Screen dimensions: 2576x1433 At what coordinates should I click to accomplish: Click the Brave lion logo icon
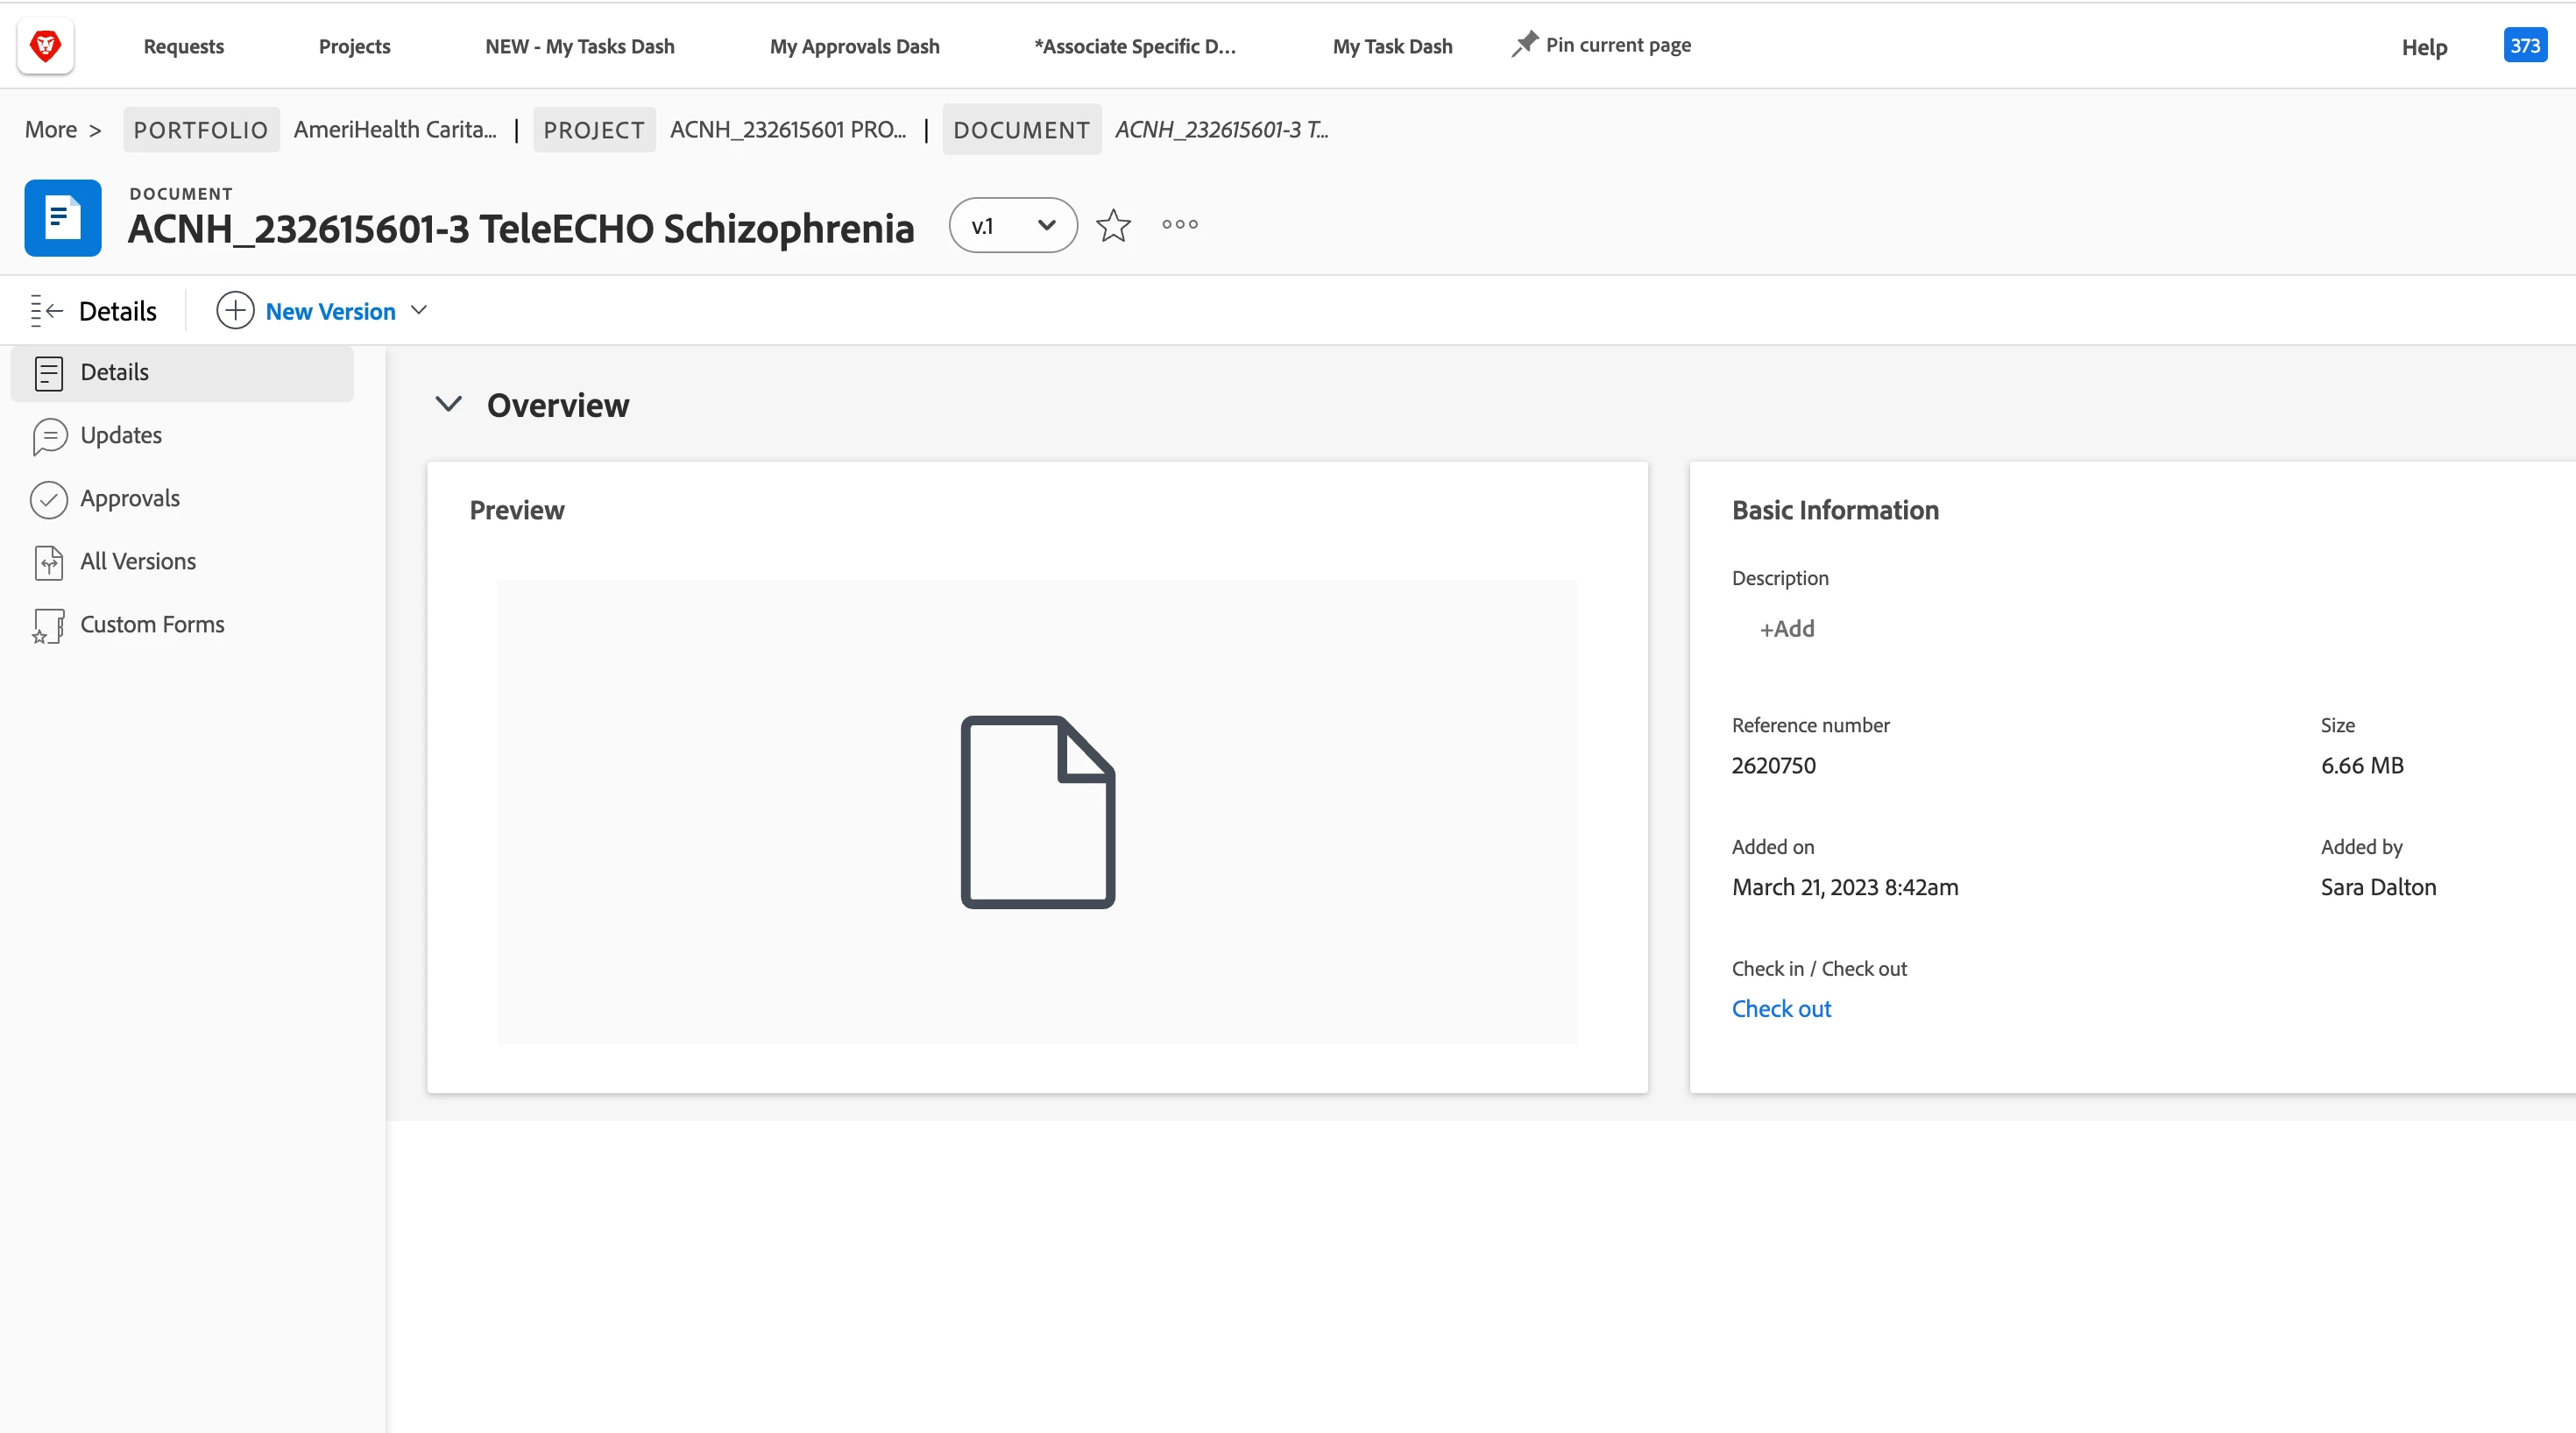click(x=45, y=46)
